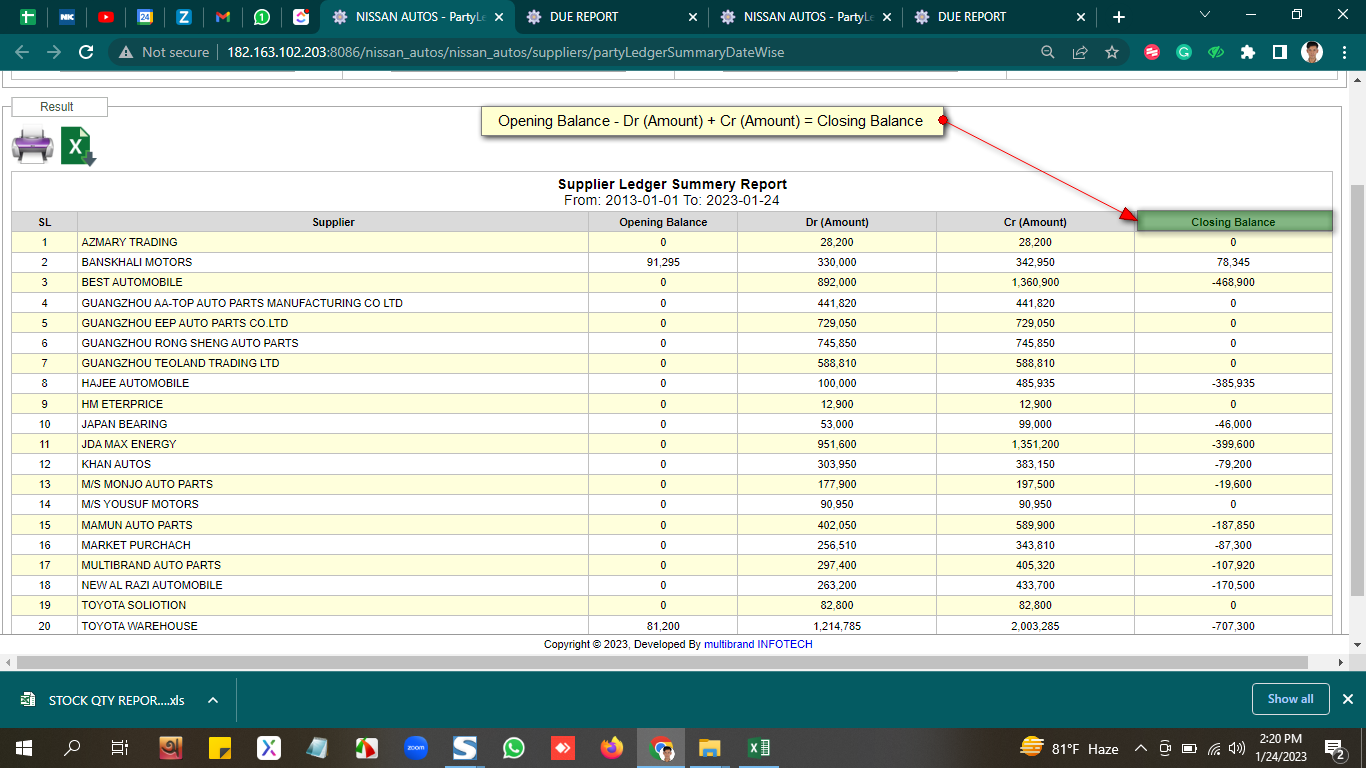Image resolution: width=1366 pixels, height=768 pixels.
Task: Open a new browser tab
Action: pos(1118,17)
